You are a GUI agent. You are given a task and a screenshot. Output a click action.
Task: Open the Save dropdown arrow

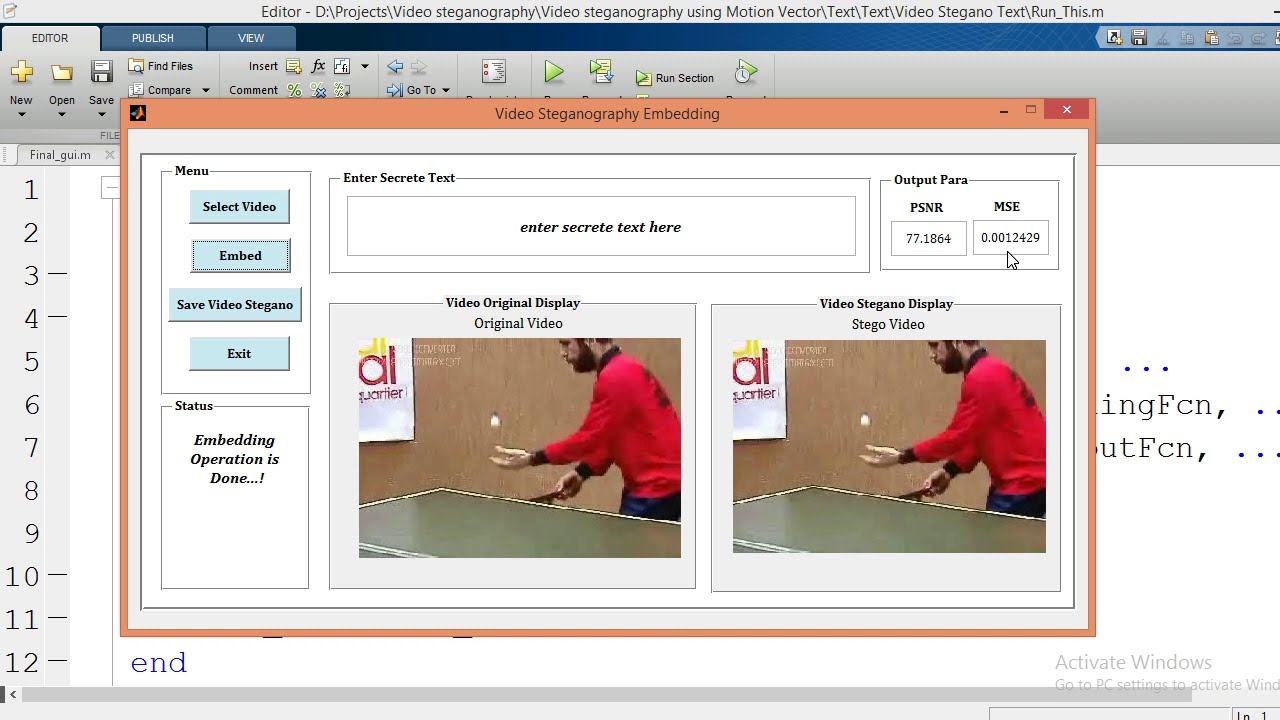[101, 114]
